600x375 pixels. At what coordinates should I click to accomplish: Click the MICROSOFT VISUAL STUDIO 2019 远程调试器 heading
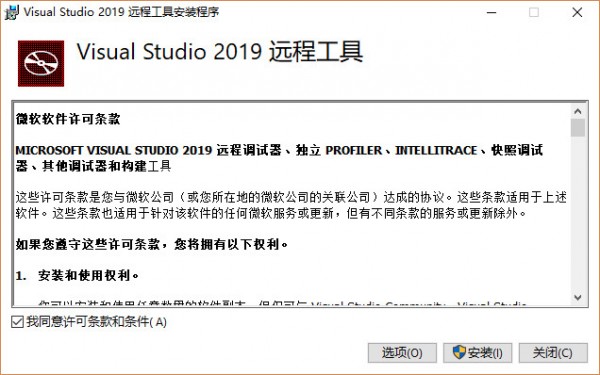click(279, 158)
